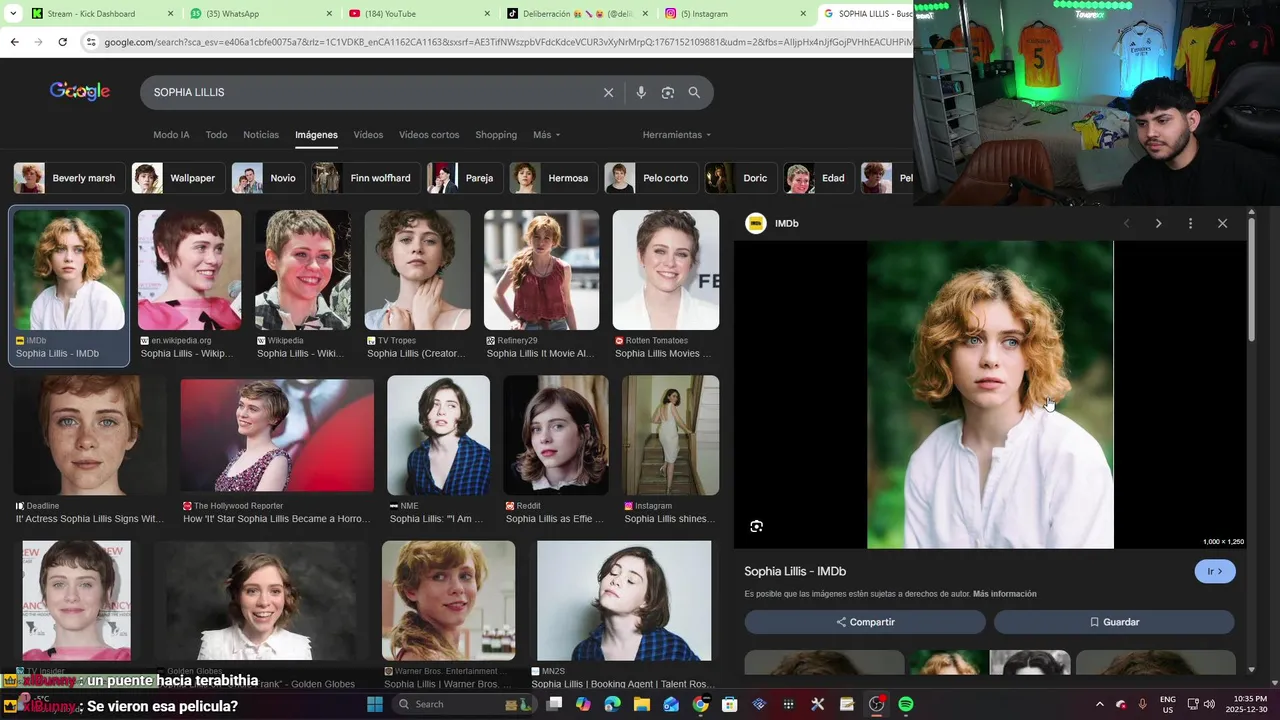The height and width of the screenshot is (720, 1280).
Task: Open the browser tab search dropdown
Action: [x=13, y=14]
